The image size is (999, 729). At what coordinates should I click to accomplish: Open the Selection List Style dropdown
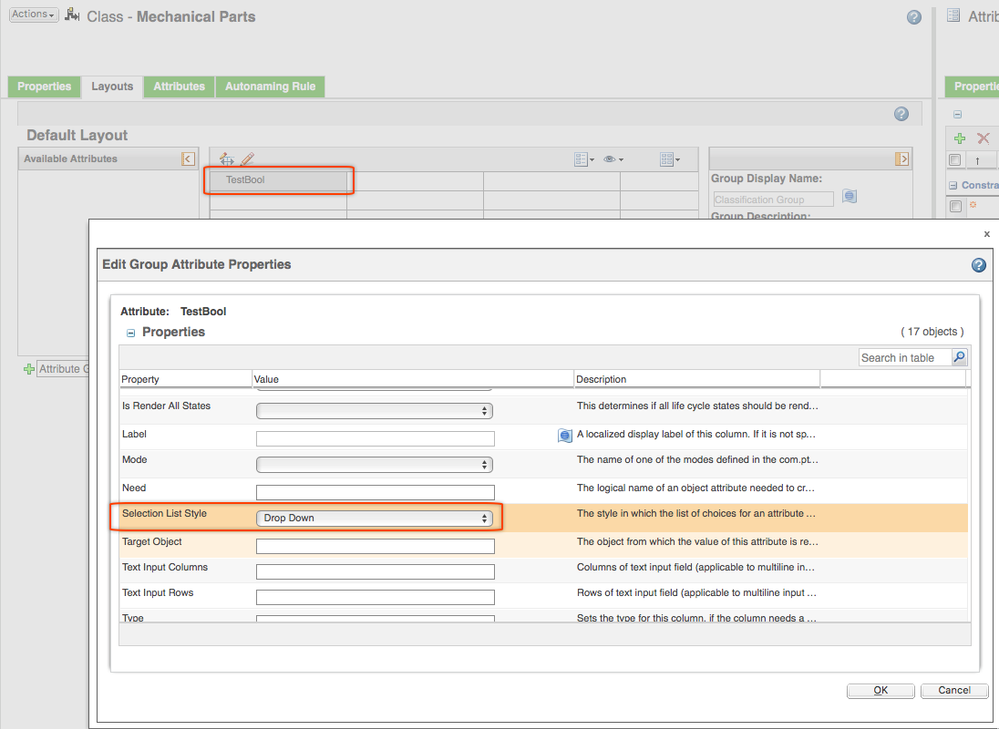tap(374, 518)
